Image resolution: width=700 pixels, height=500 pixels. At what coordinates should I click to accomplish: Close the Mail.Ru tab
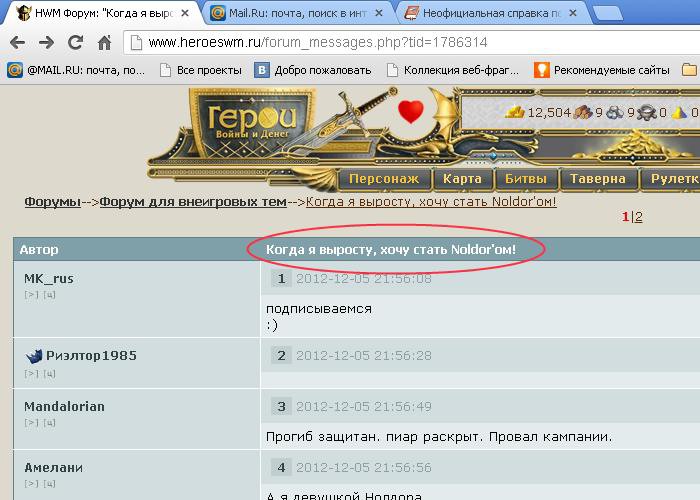tap(379, 13)
